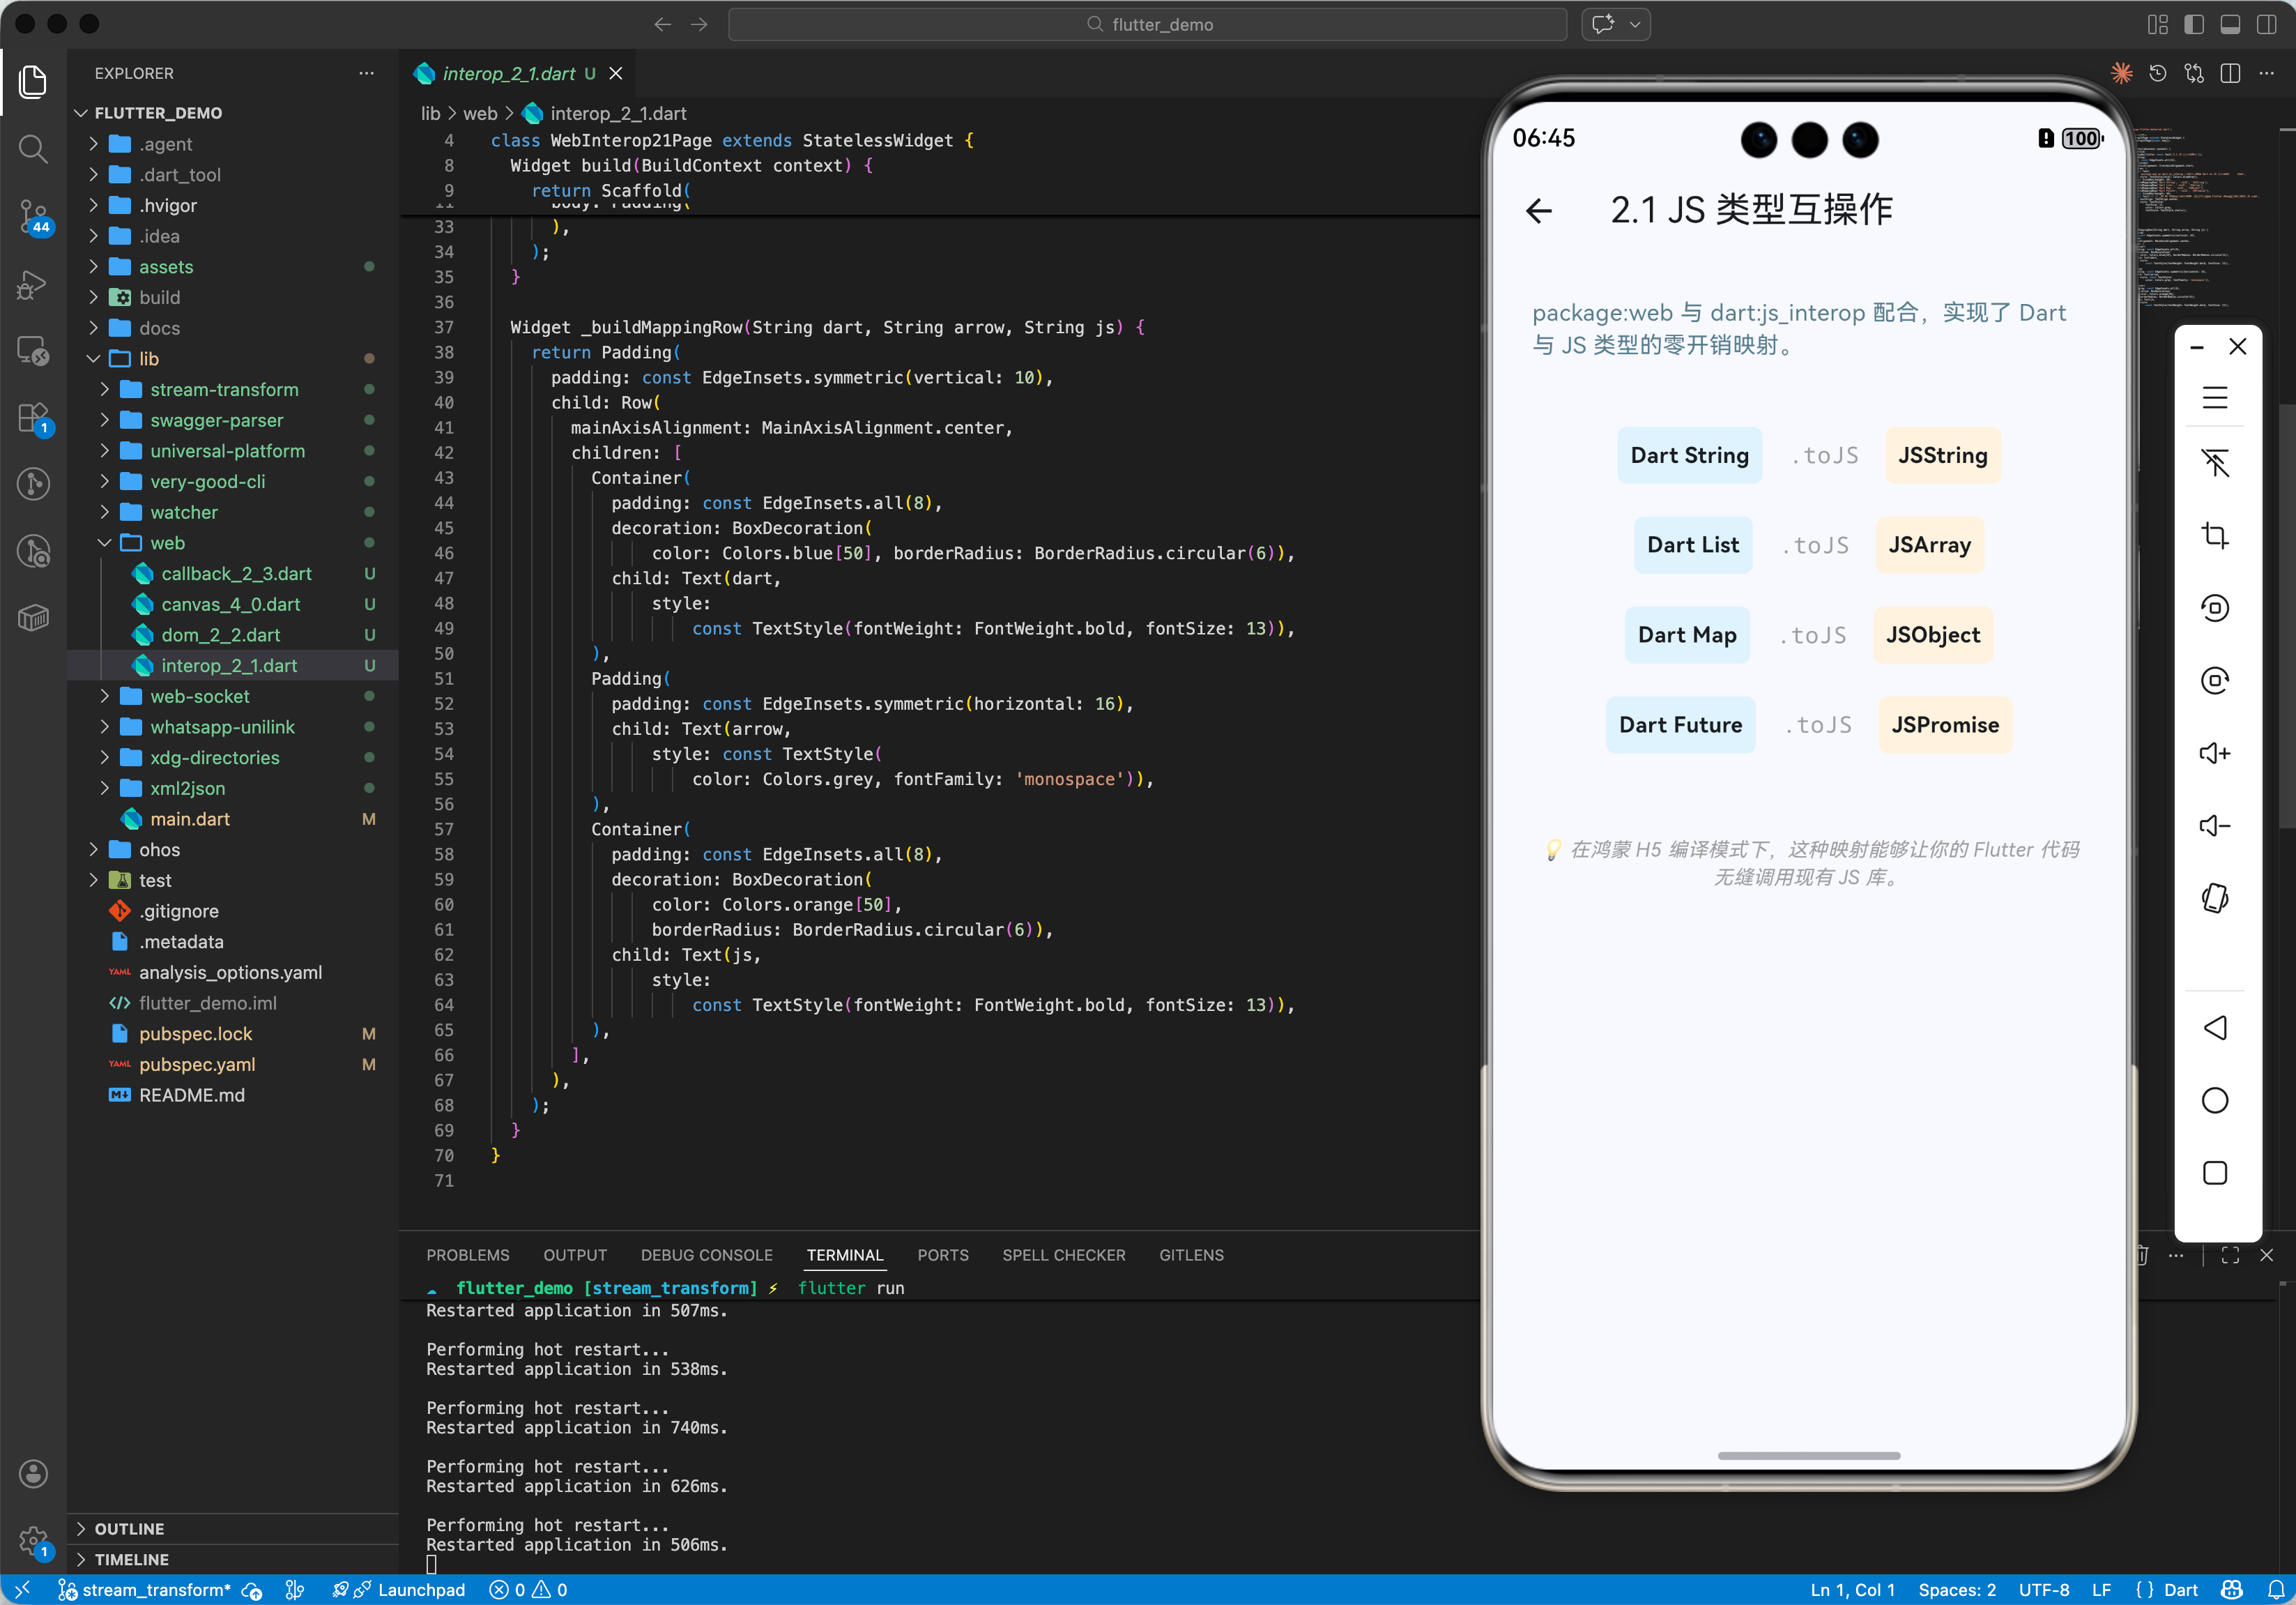Open the Search view in activity bar
Screen dimensions: 2296x1605
33,149
